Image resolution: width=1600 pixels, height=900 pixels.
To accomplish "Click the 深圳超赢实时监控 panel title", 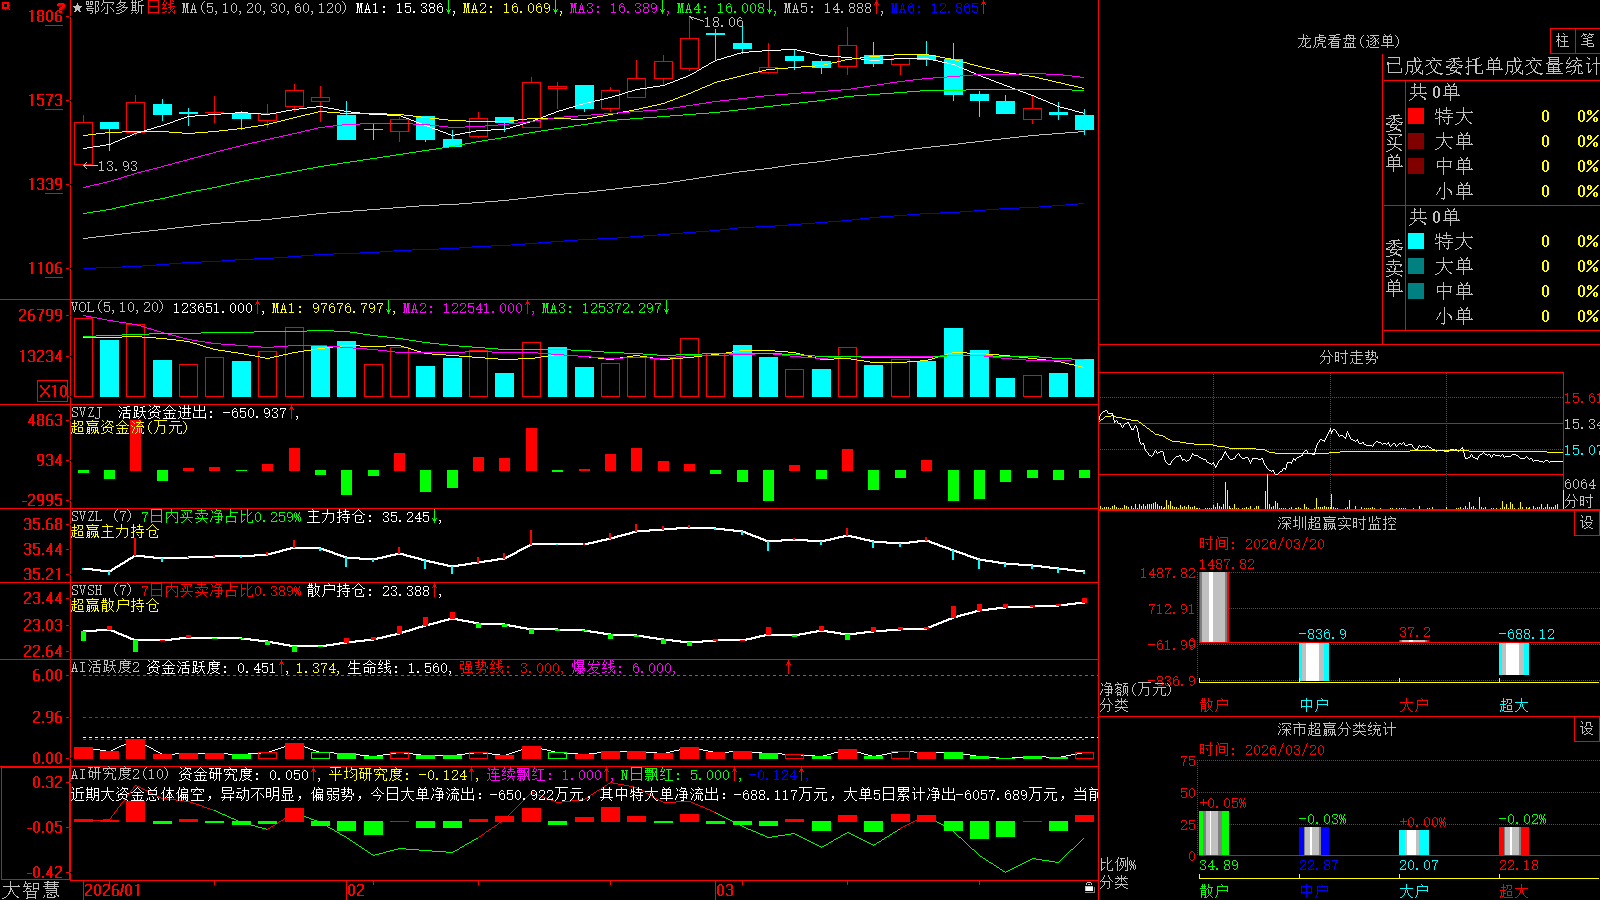I will 1337,523.
